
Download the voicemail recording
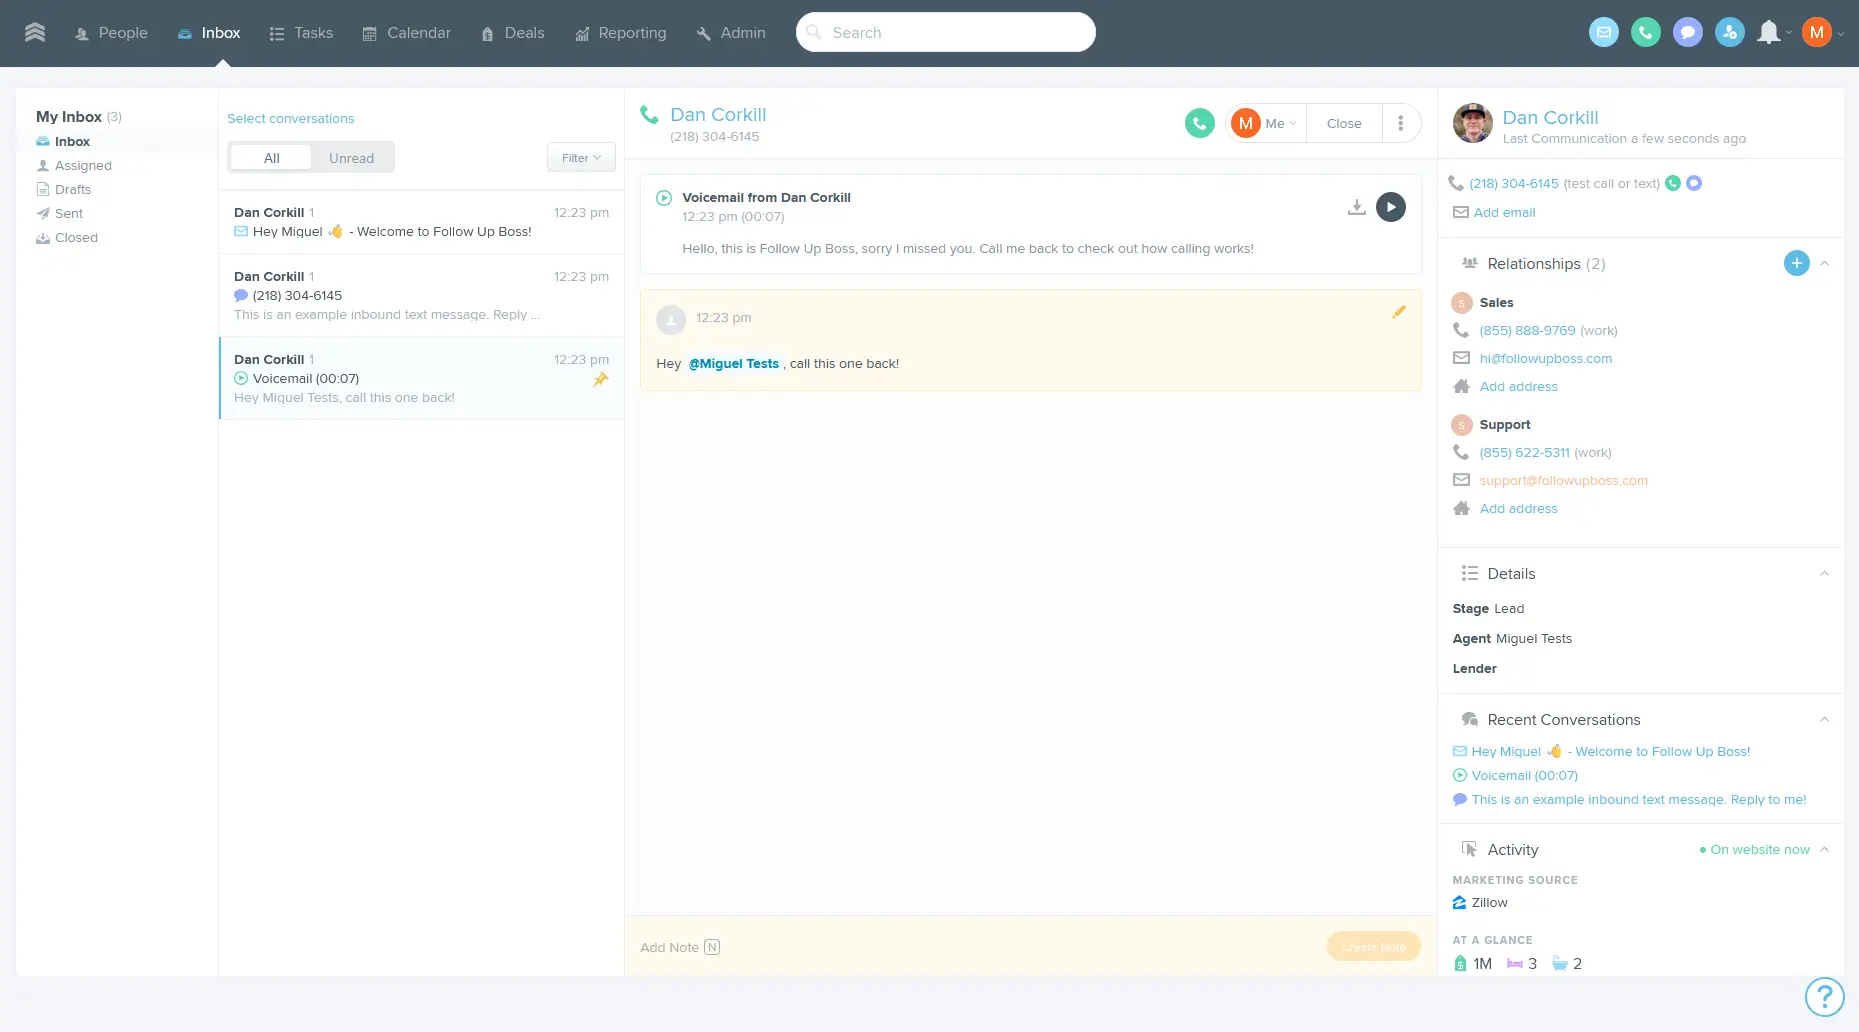(1356, 207)
